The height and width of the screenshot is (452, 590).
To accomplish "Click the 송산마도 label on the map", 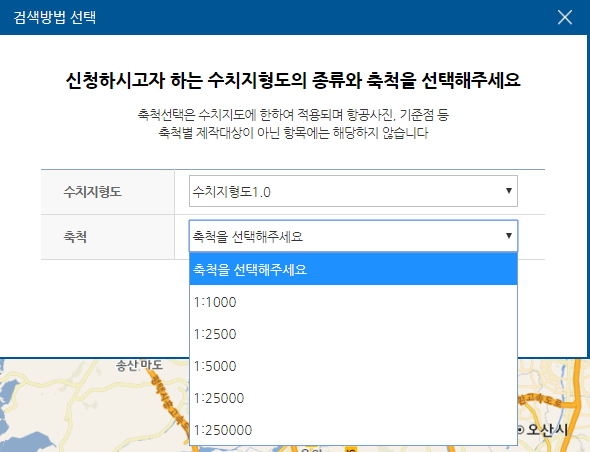I will click(x=139, y=365).
